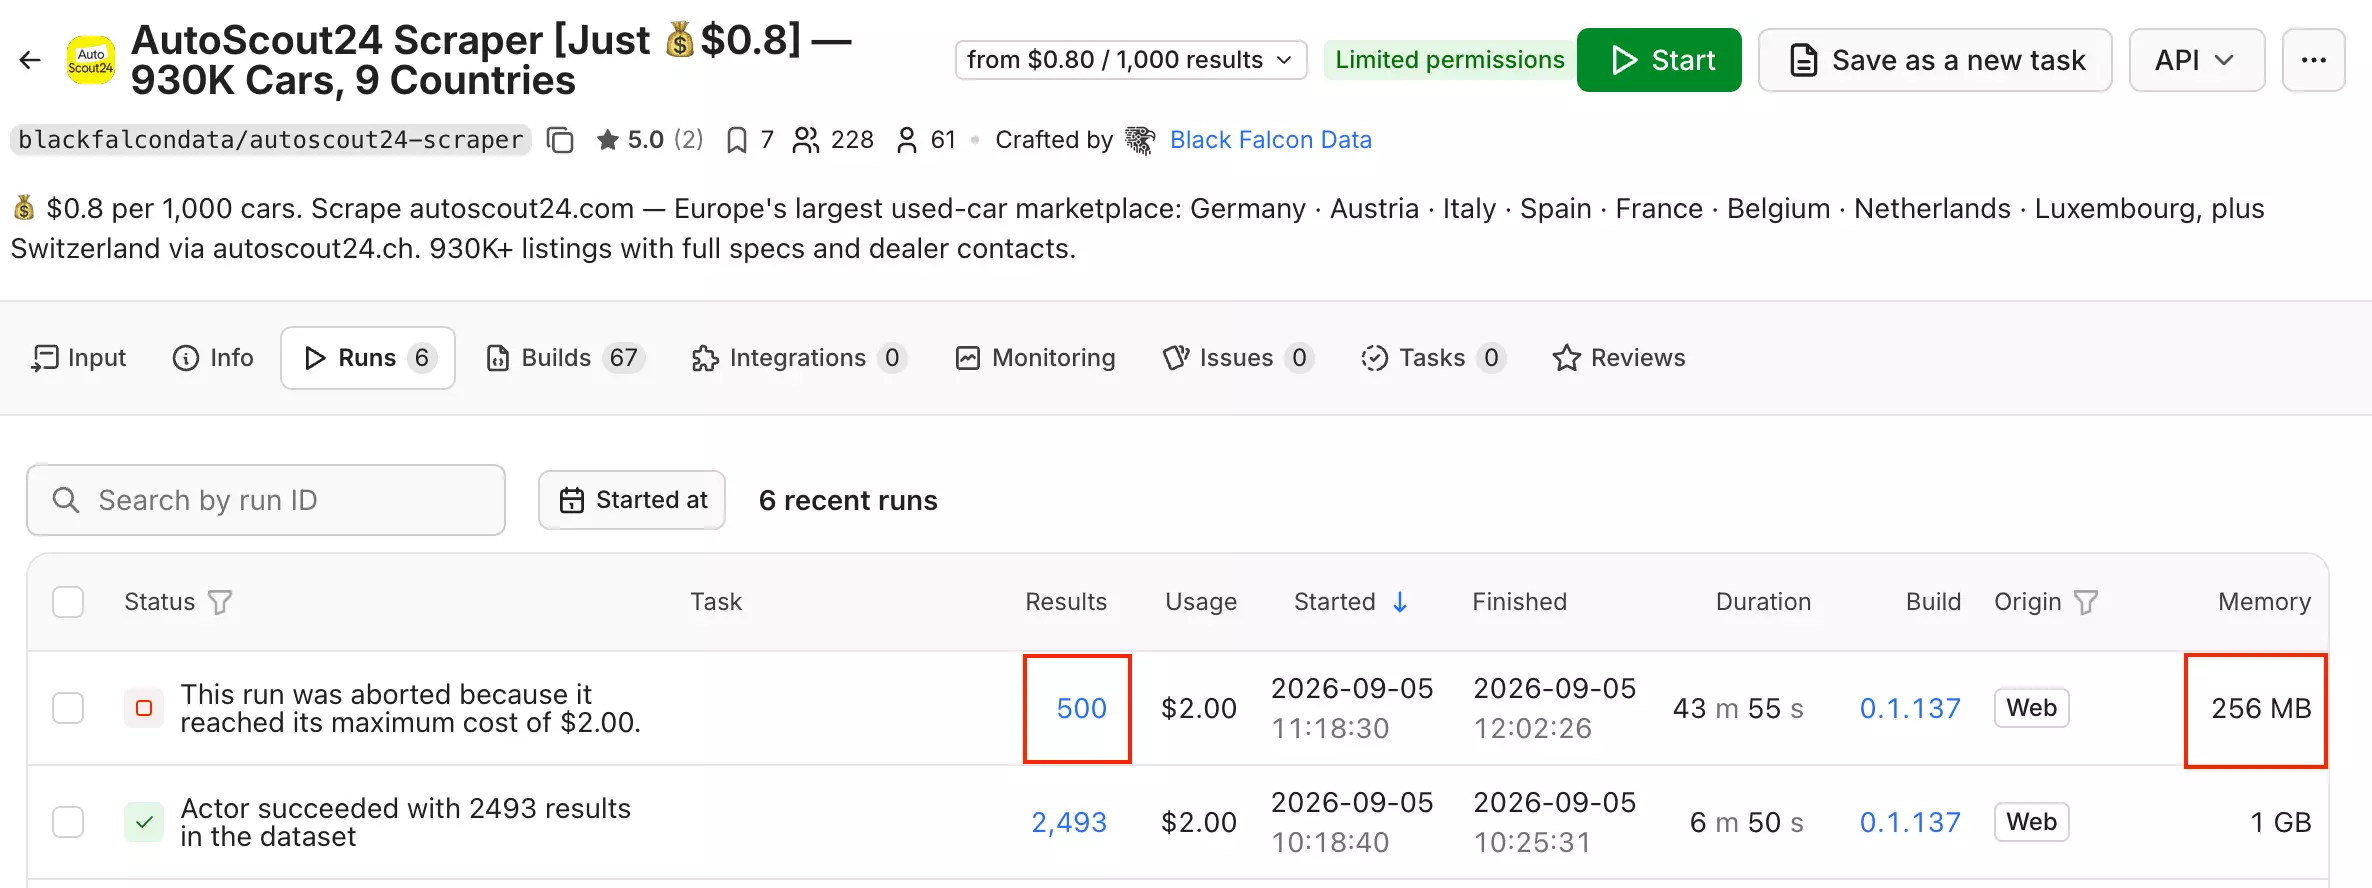Open build 0.1.137 of the aborted run
The image size is (2372, 888).
[x=1910, y=708]
